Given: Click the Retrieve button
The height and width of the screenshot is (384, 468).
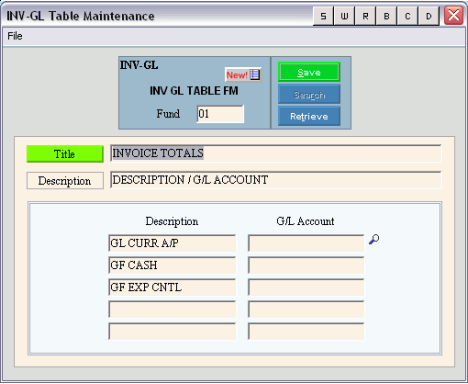Looking at the screenshot, I should pyautogui.click(x=309, y=116).
